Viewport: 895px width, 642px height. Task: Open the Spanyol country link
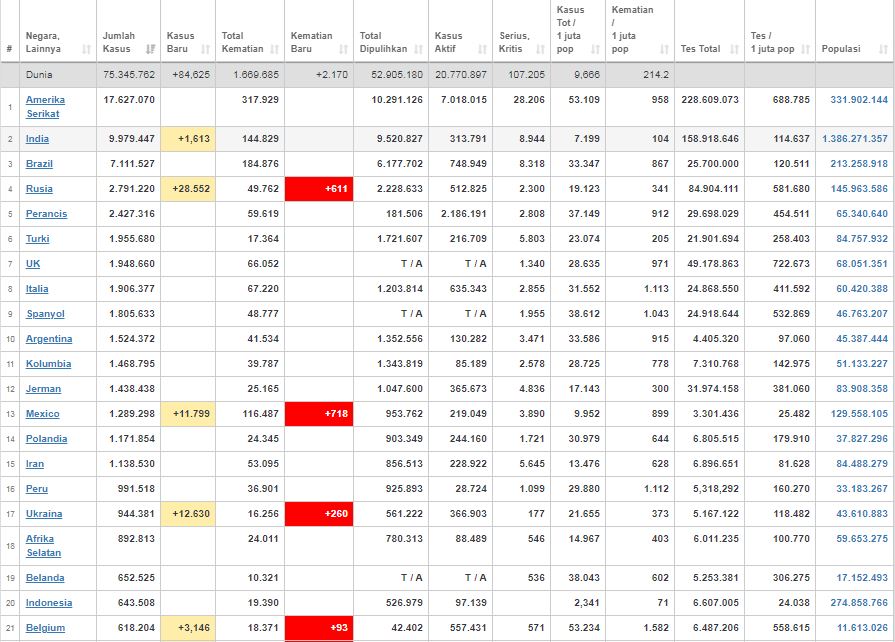(45, 314)
